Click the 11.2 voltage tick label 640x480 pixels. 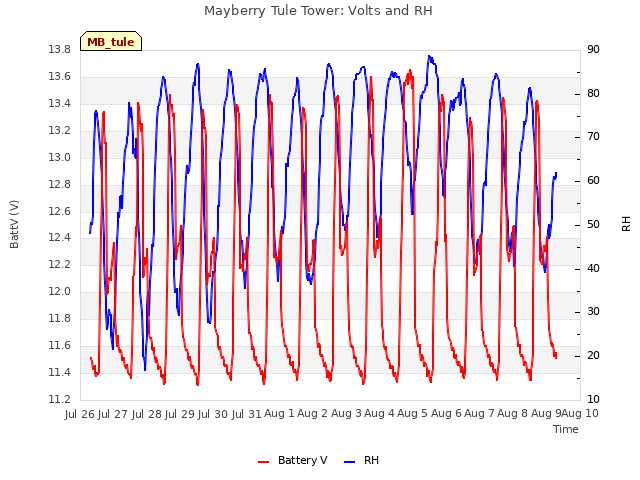[60, 400]
